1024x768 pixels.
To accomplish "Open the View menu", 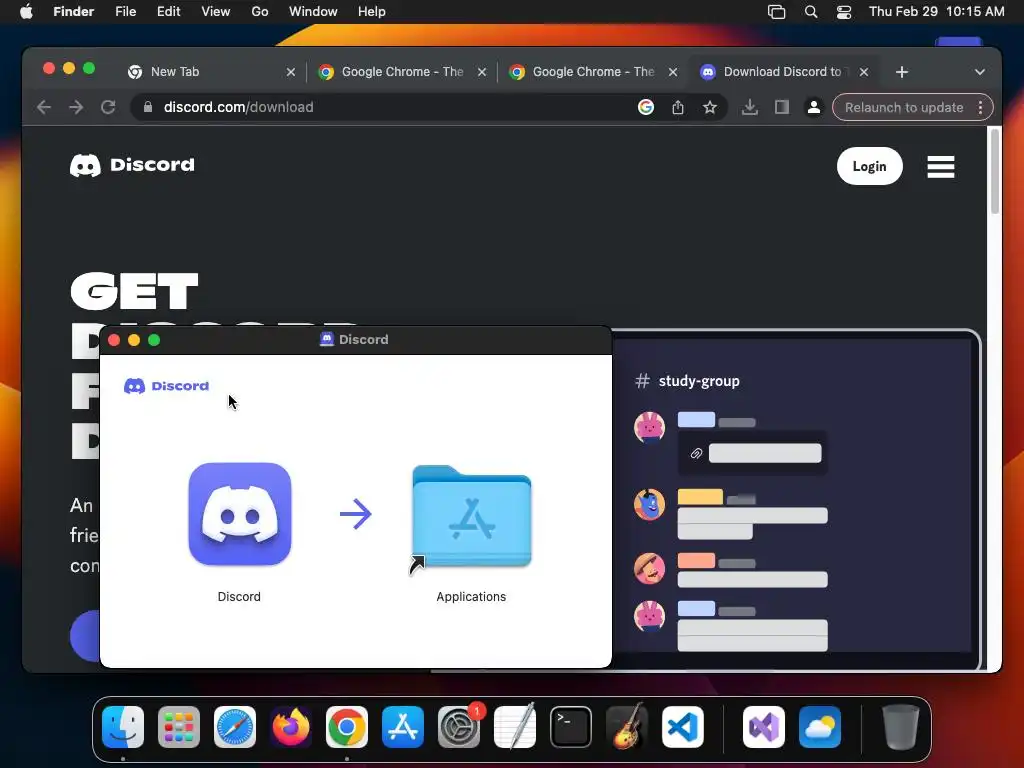I will [216, 12].
